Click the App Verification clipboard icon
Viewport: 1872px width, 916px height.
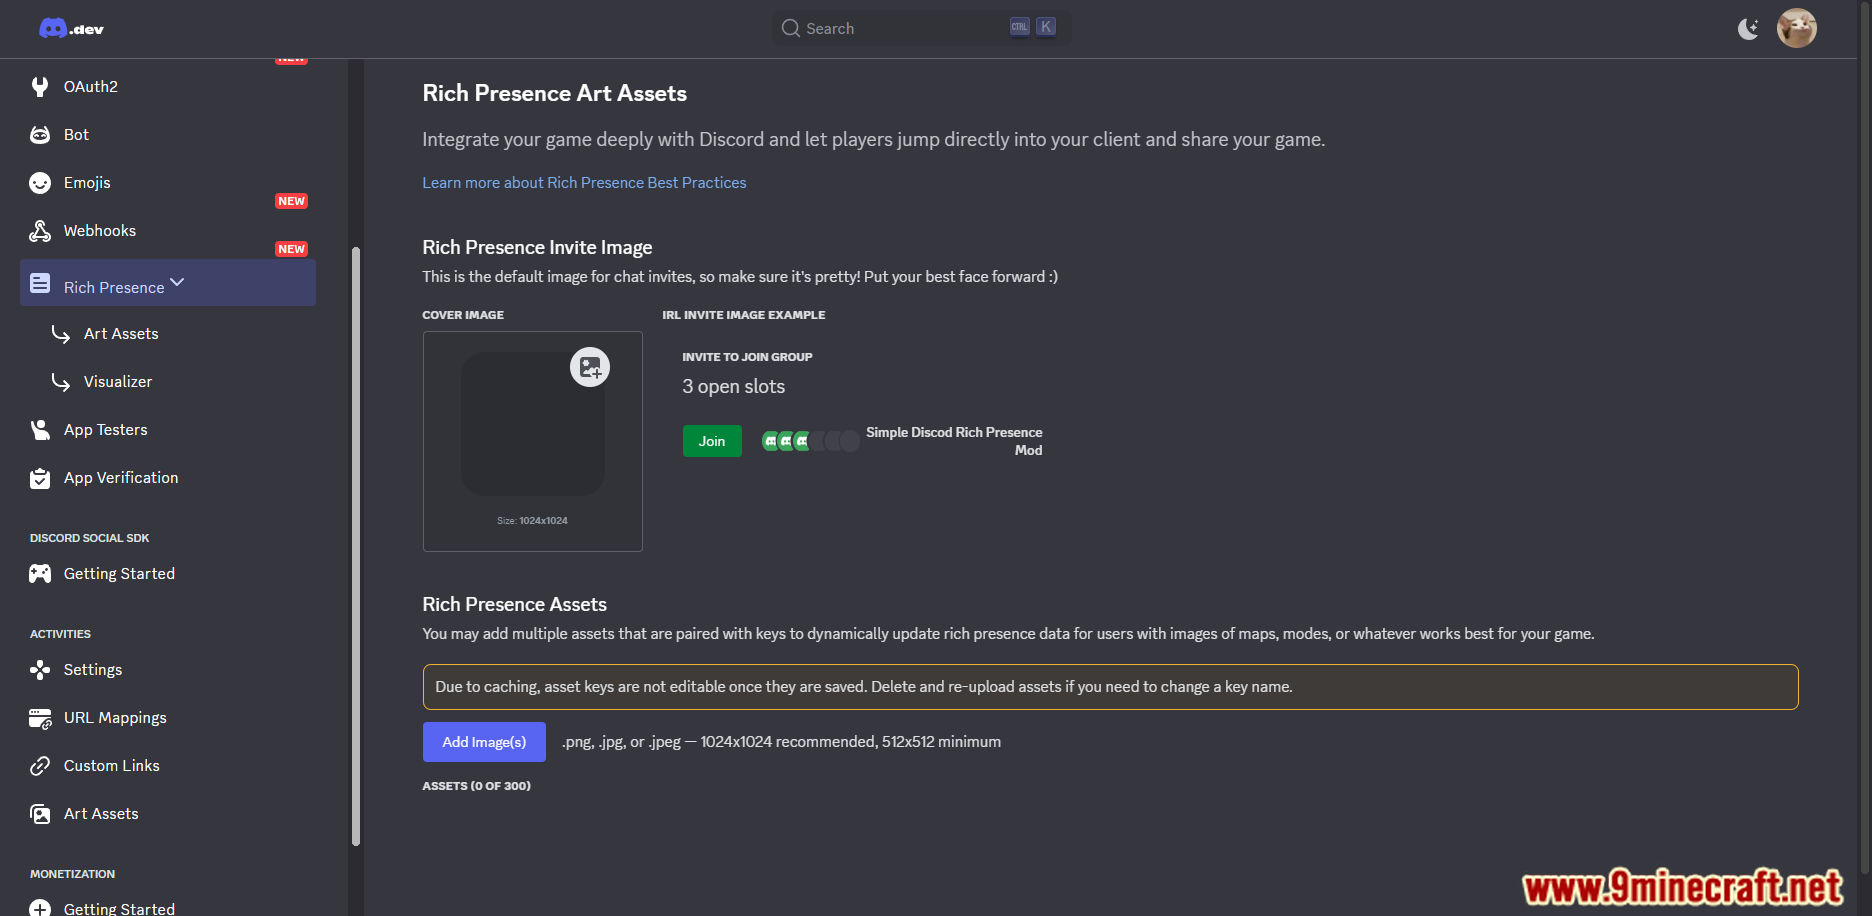coord(40,478)
